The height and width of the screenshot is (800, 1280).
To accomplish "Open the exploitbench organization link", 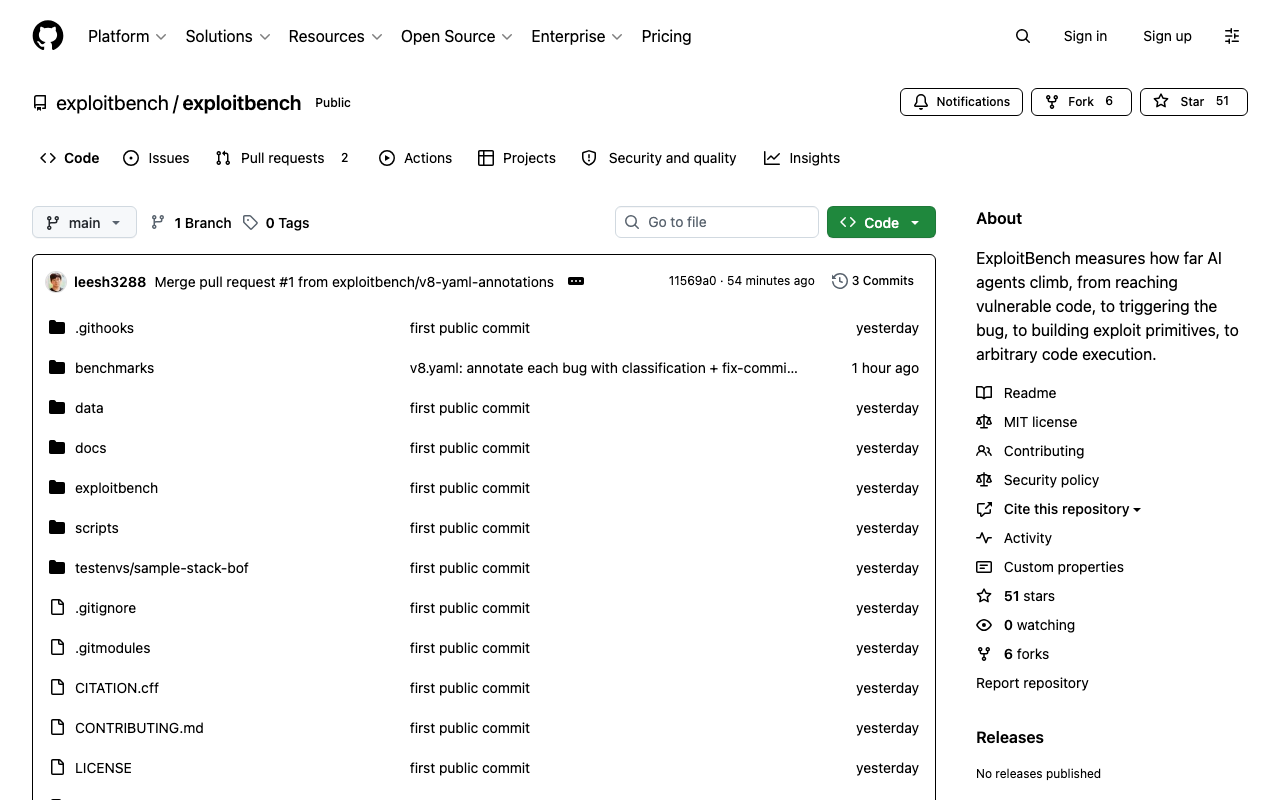I will pos(112,103).
